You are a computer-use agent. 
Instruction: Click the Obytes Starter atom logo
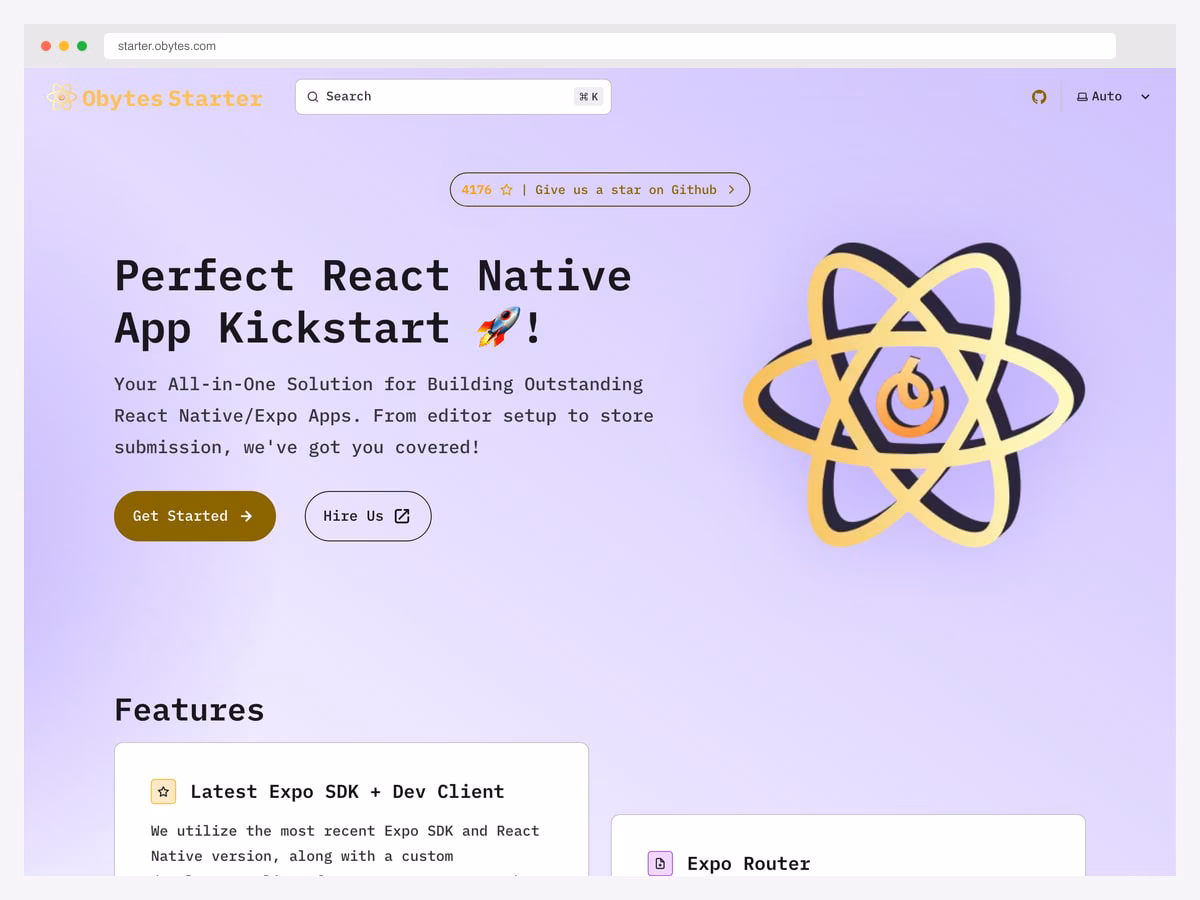coord(61,97)
